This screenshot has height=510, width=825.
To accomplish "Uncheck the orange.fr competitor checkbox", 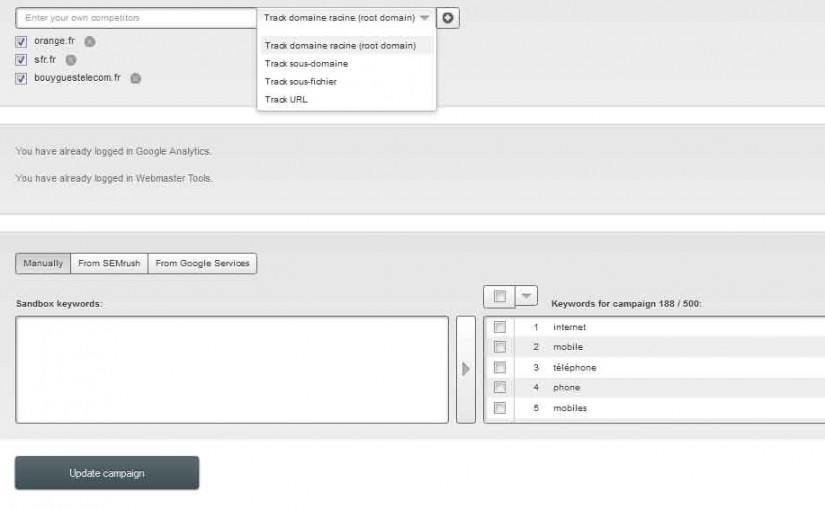I will [21, 42].
